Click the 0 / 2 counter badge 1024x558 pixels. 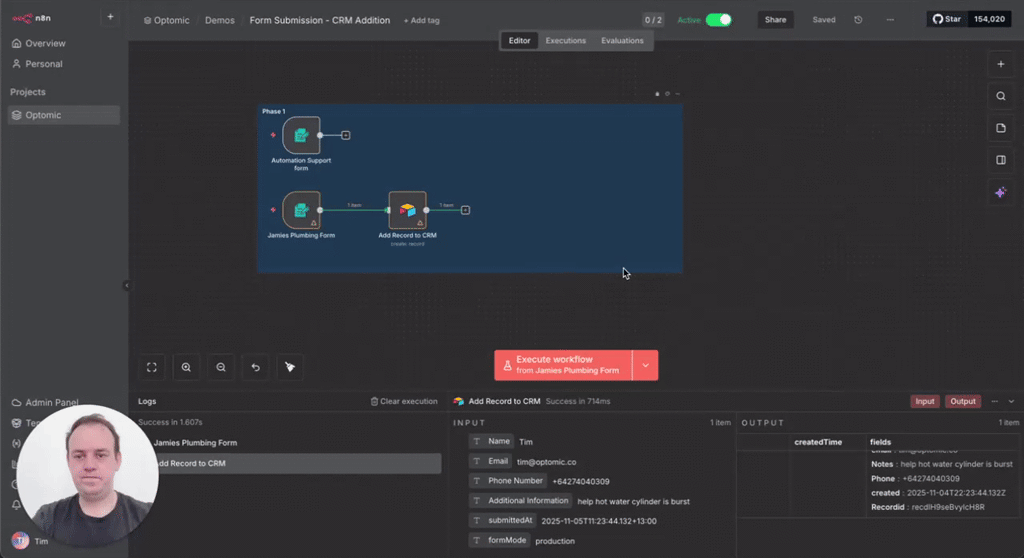point(653,20)
